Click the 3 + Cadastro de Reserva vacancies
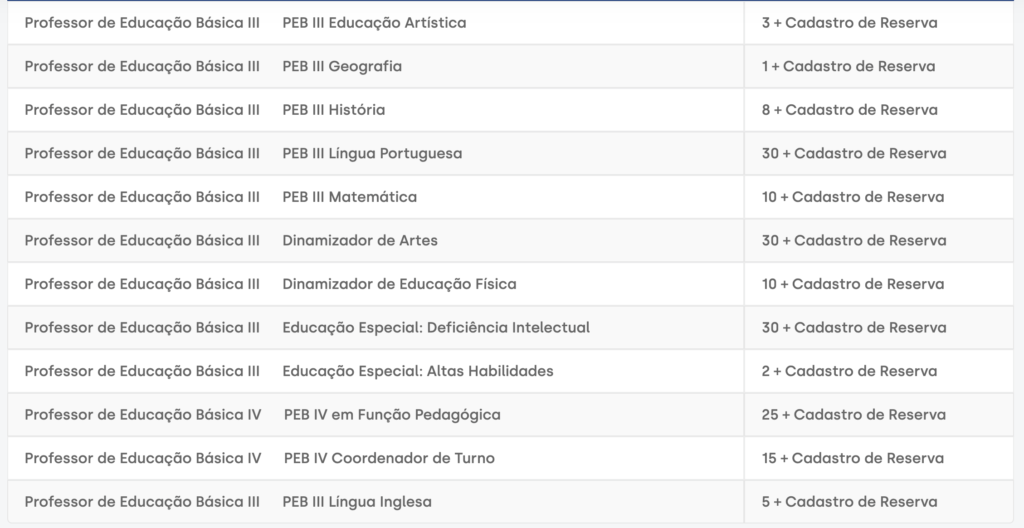Screen dimensions: 1024x528 849,23
